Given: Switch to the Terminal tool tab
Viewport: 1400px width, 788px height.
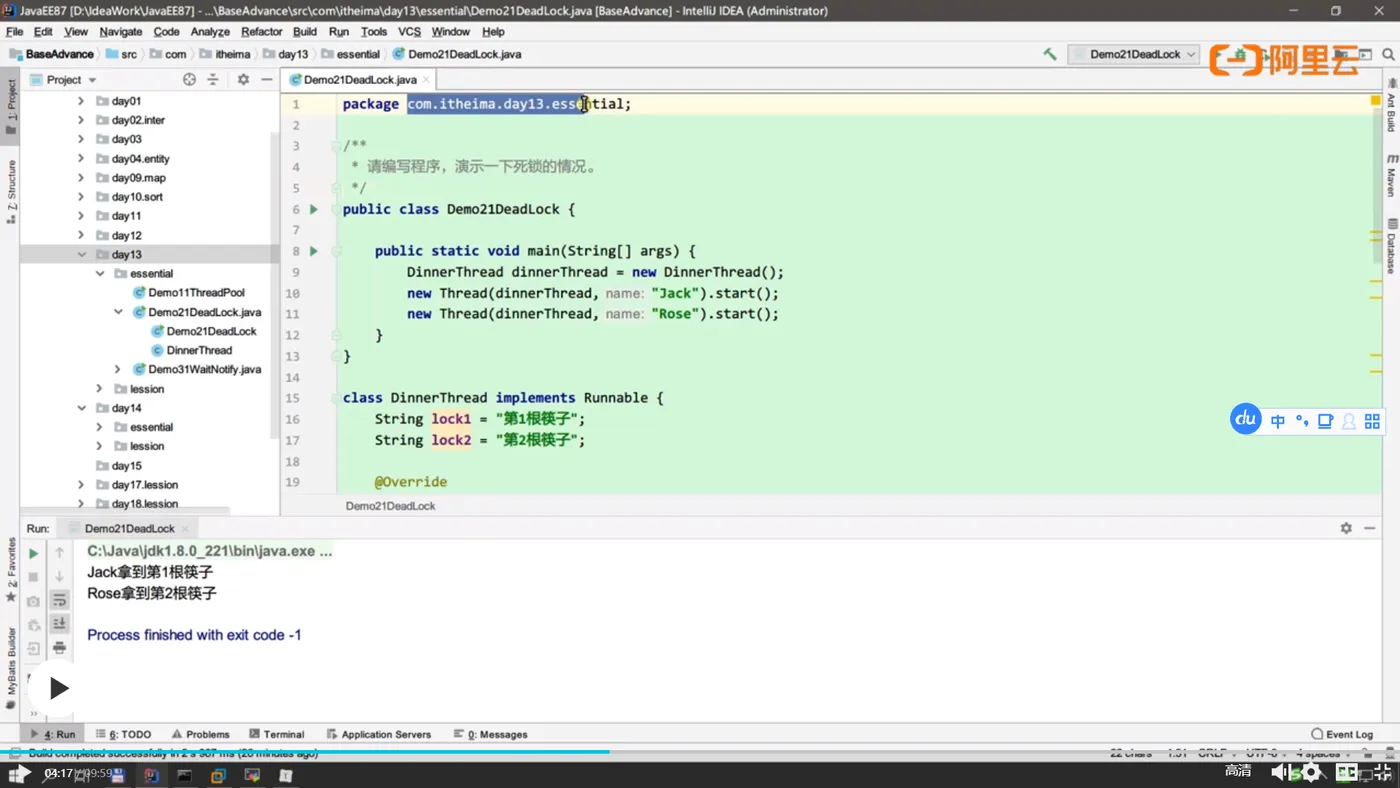Looking at the screenshot, I should (276, 734).
